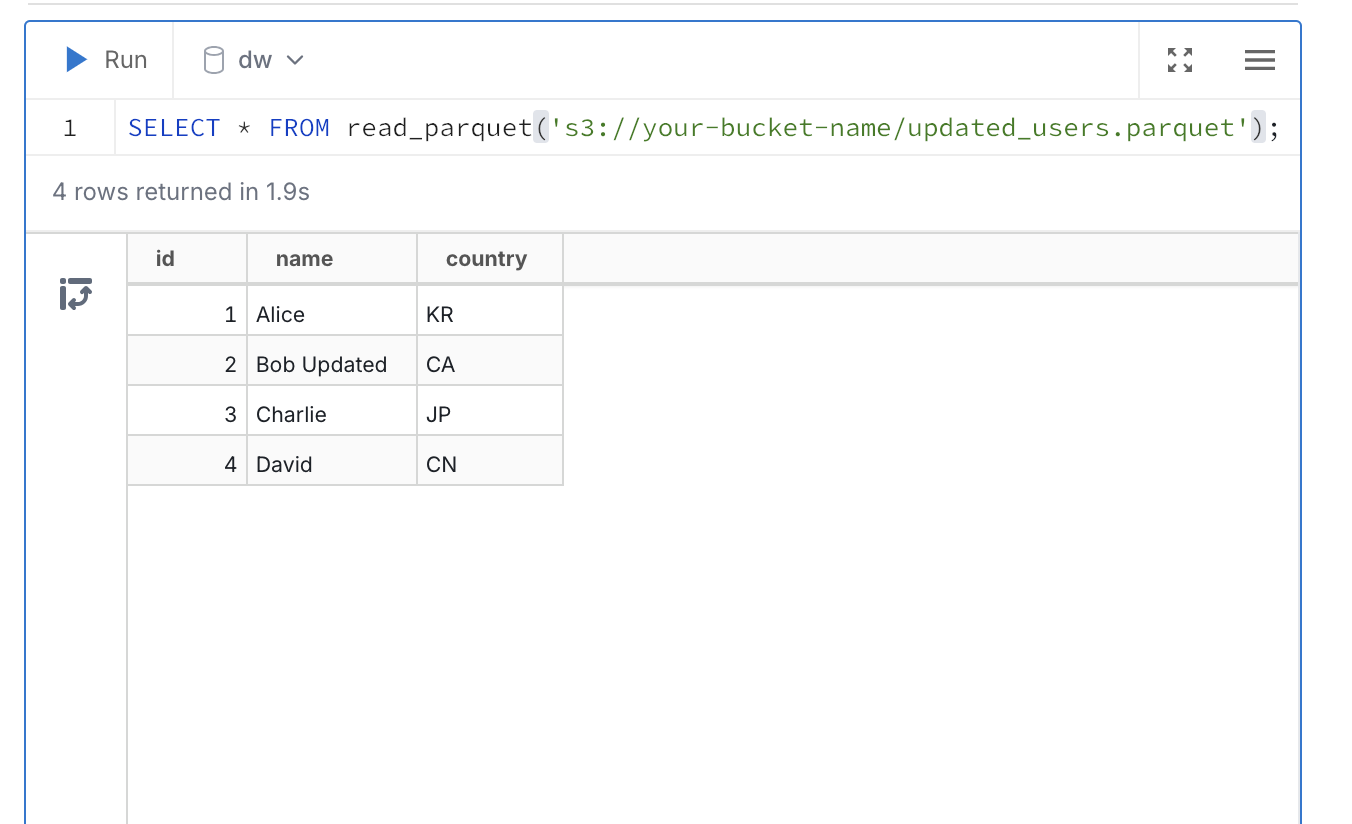
Task: Click the database cylinder icon beside dw
Action: click(214, 59)
